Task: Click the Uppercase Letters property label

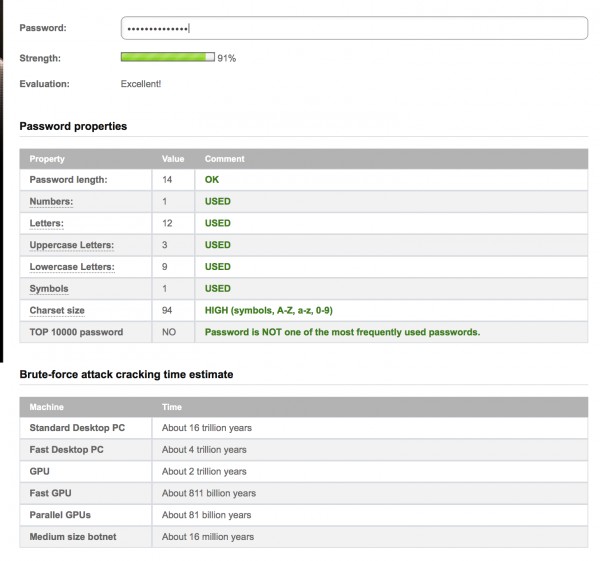Action: click(x=72, y=245)
